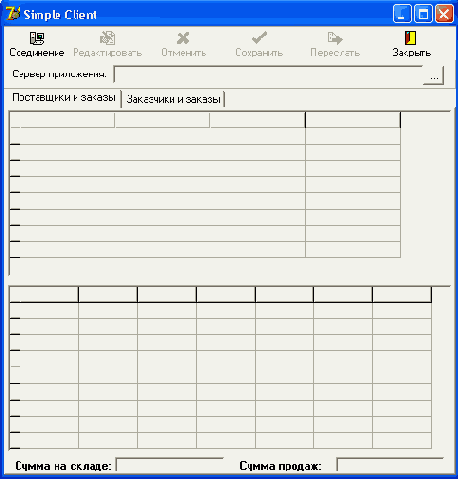
Task: Select the fourth column header in upper grid
Action: click(353, 120)
